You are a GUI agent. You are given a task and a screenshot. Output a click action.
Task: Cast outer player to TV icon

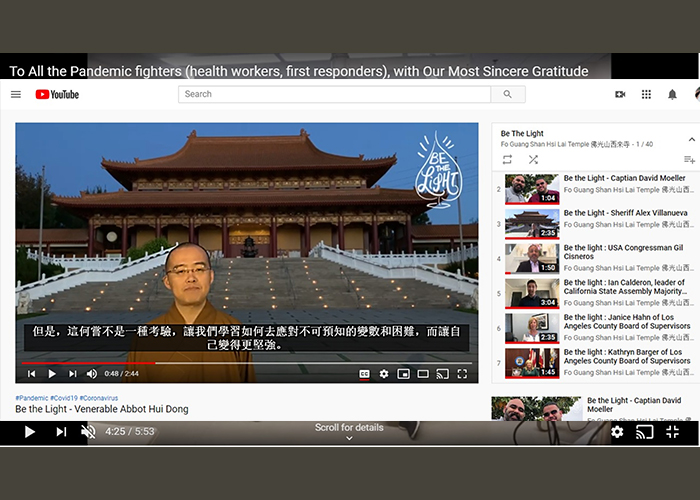pos(645,432)
